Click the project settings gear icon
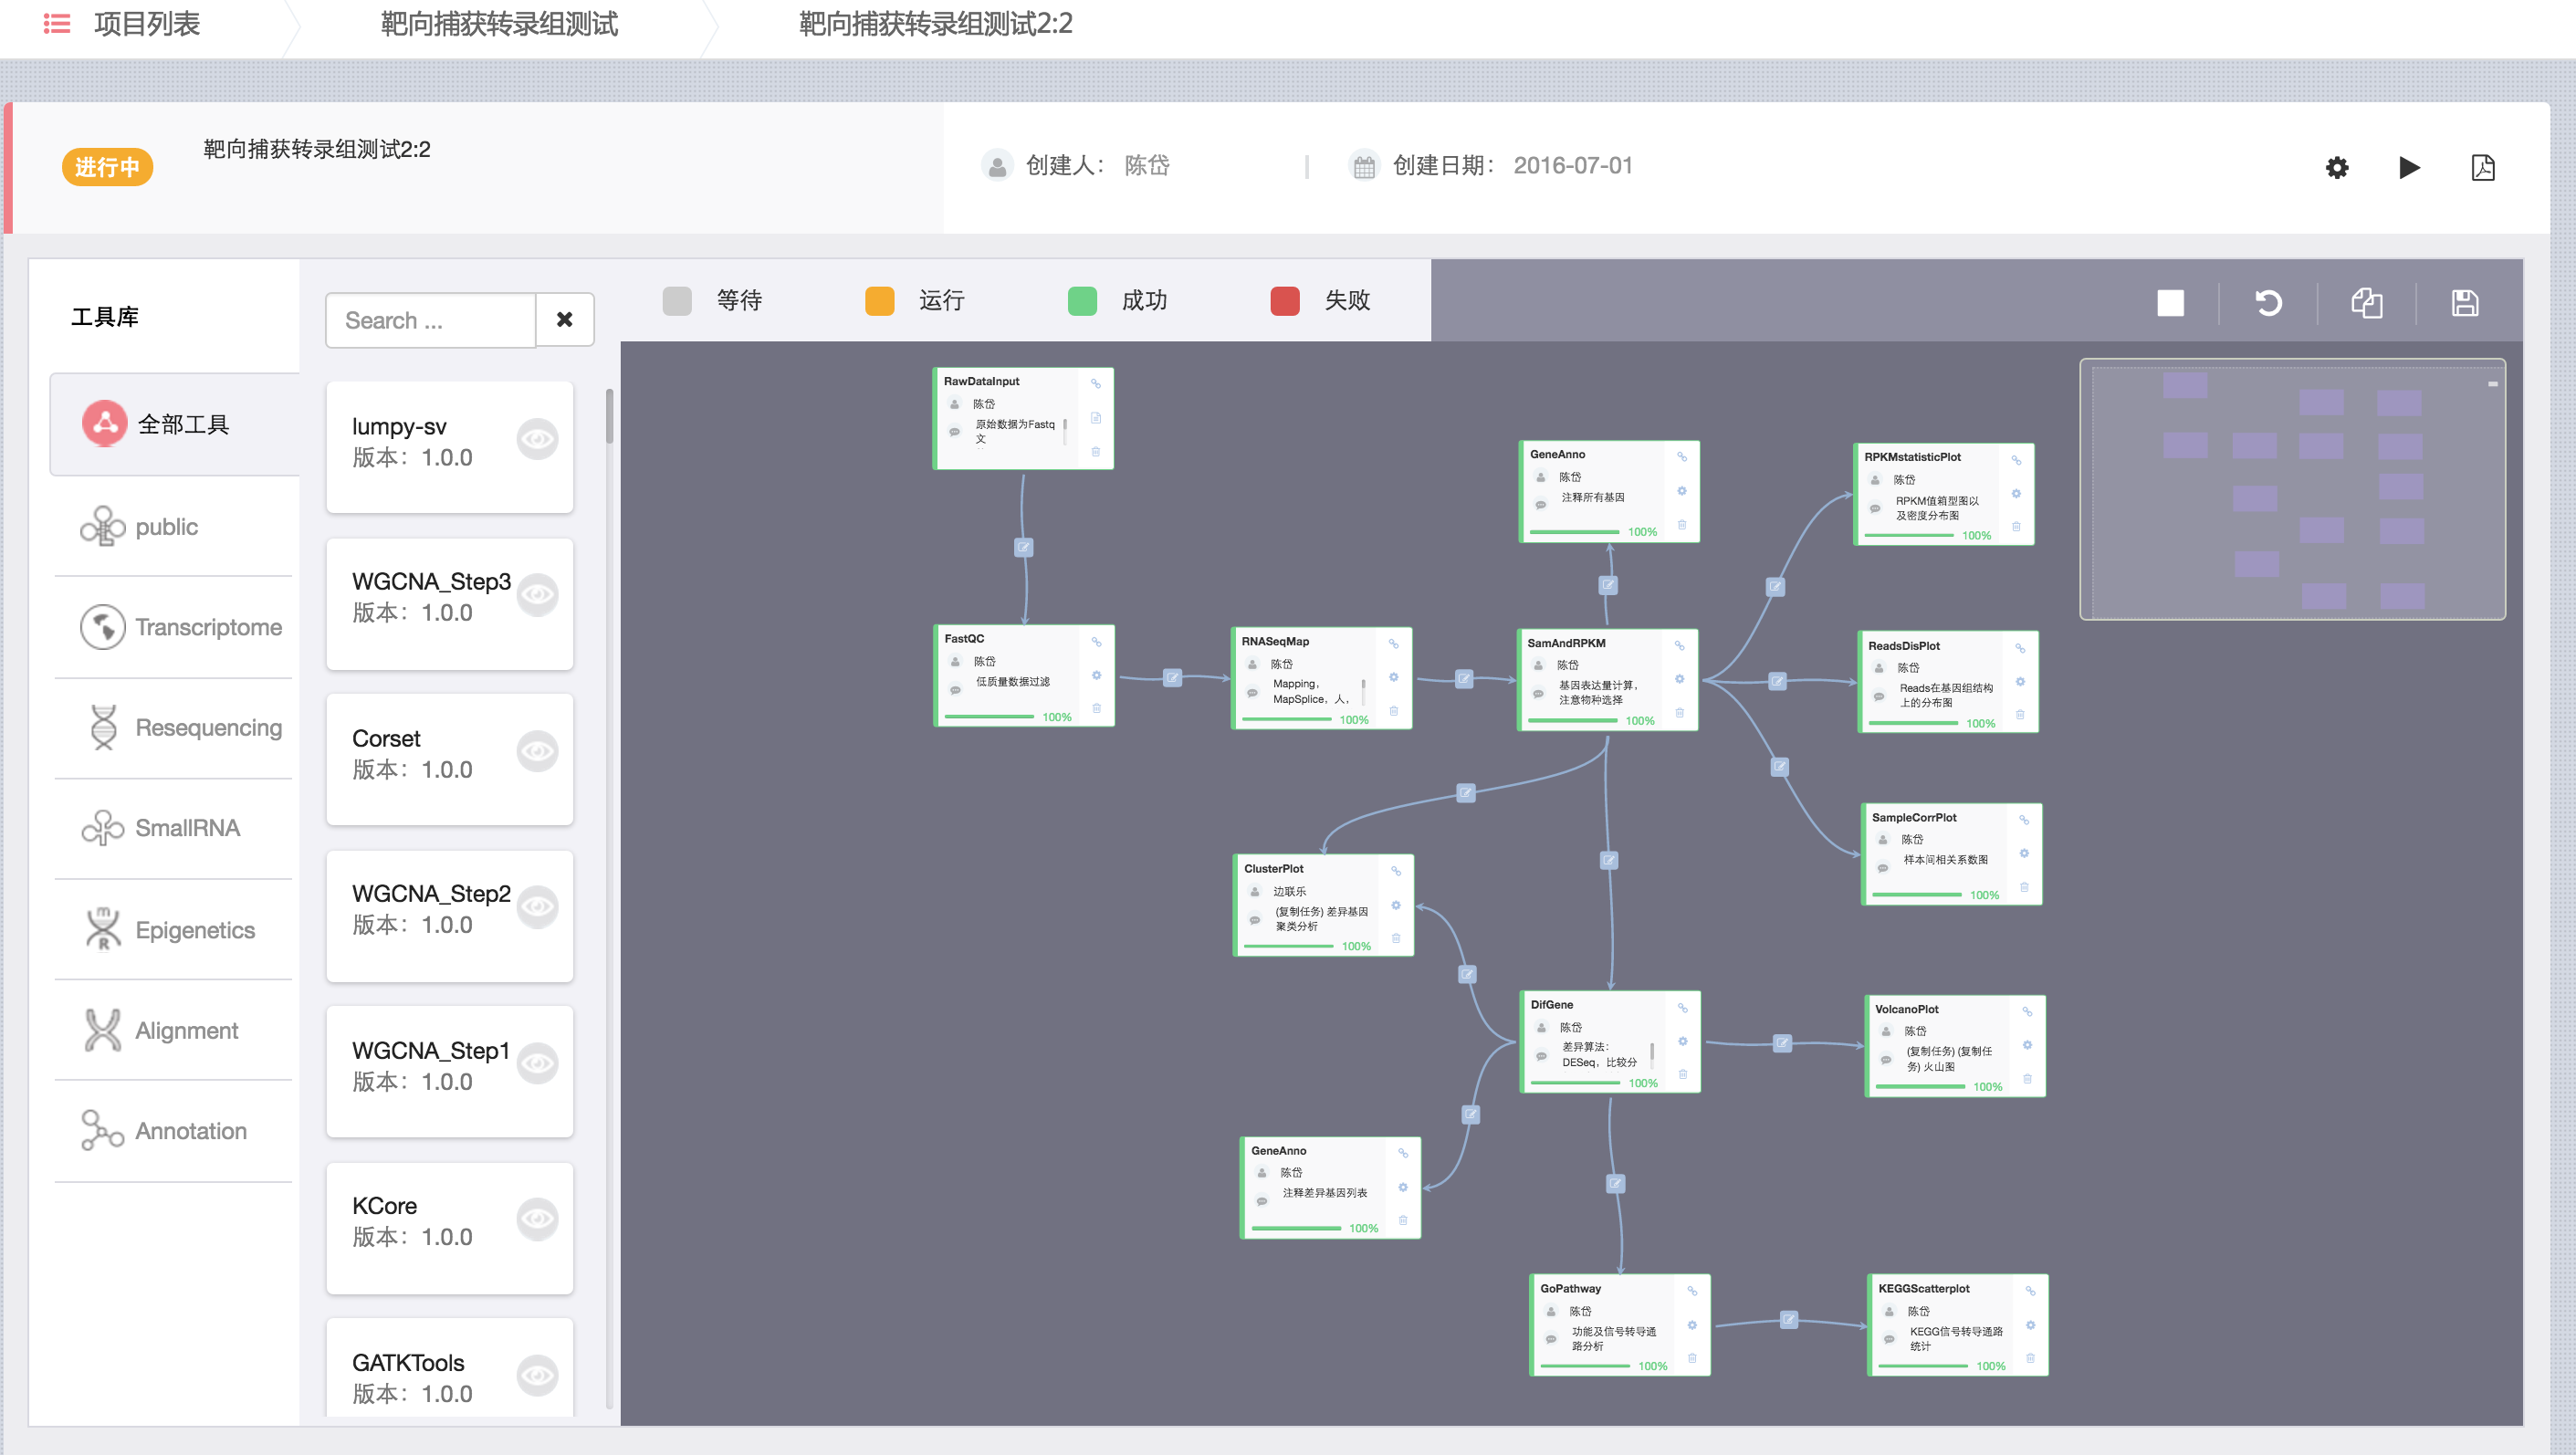The image size is (2576, 1455). point(2336,167)
